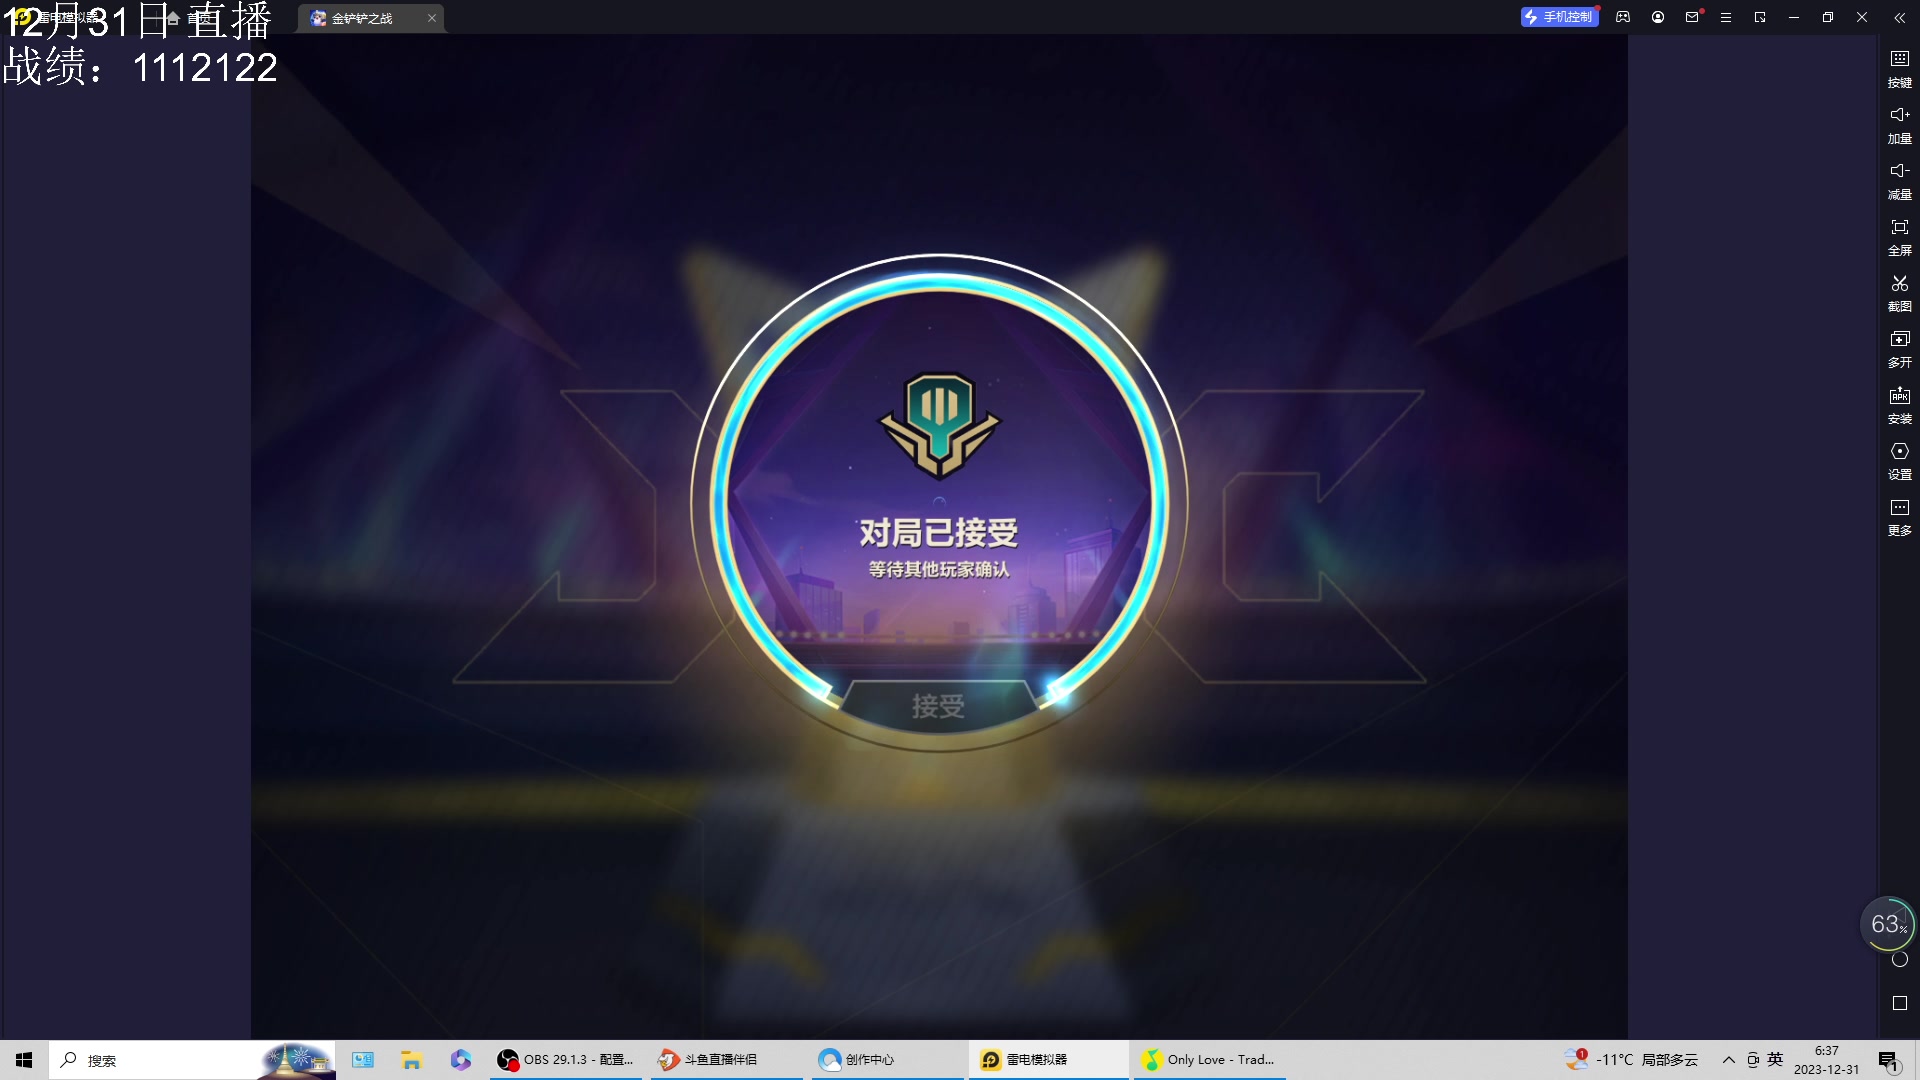Open 安装 APK install tool
1920x1080 pixels.
[x=1899, y=404]
